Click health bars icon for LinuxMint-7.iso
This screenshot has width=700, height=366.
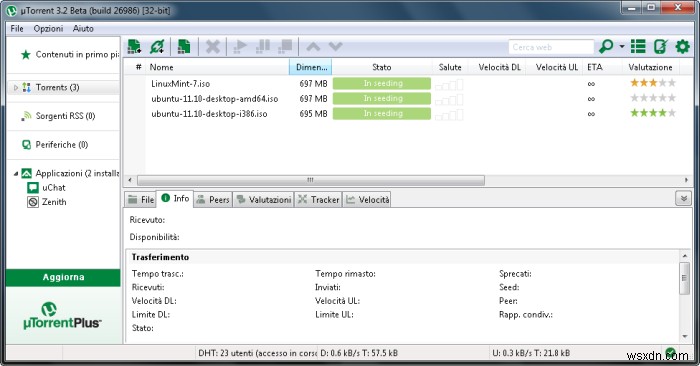pos(449,84)
